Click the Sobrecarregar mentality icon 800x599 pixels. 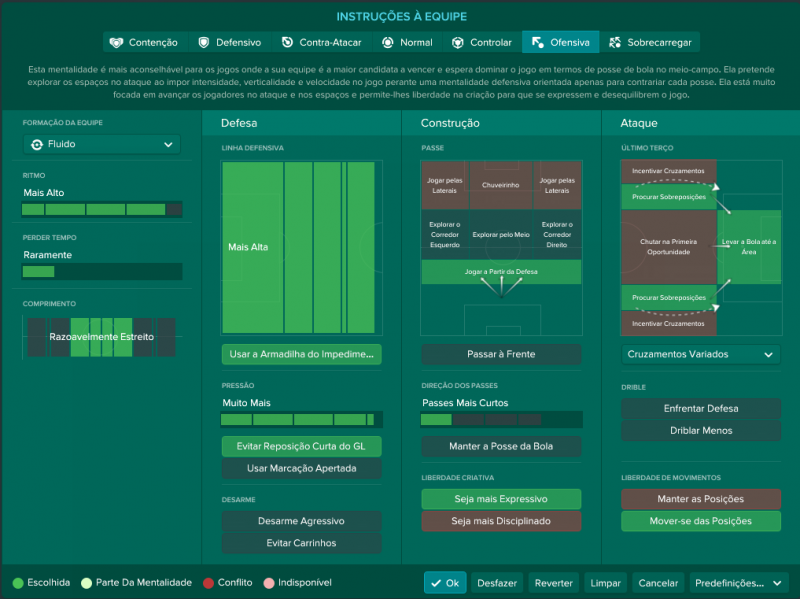pos(615,43)
